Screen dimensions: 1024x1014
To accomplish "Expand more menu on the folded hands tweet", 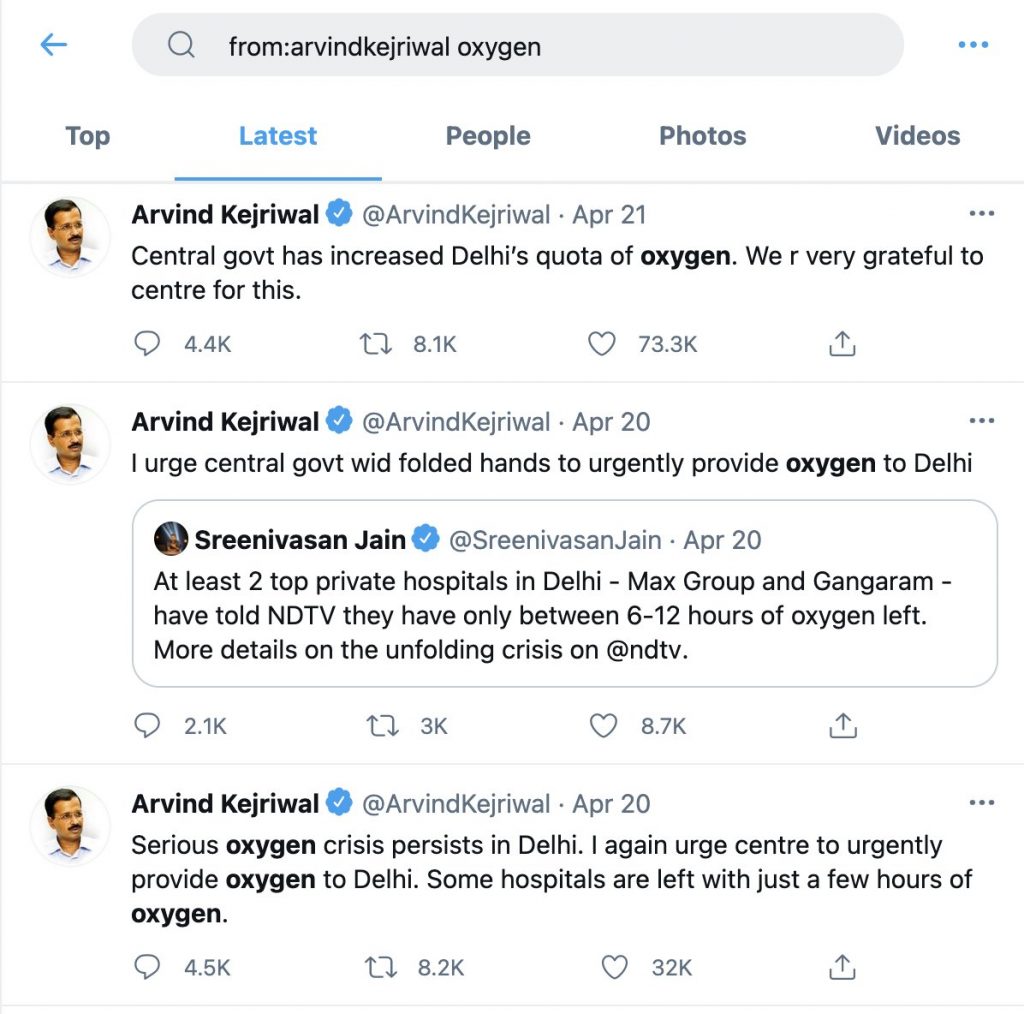I will [982, 421].
